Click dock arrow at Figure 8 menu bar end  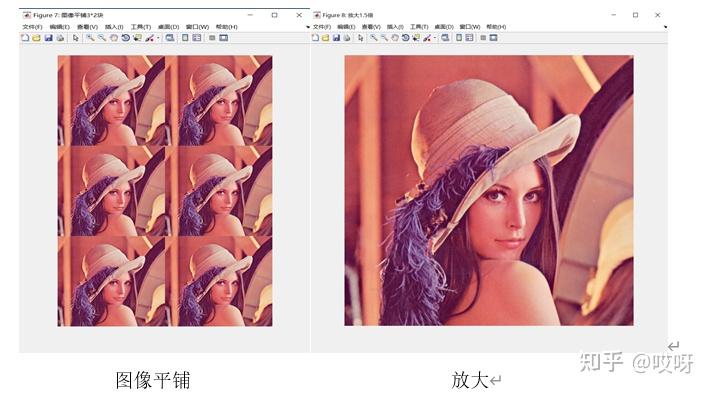tap(665, 27)
